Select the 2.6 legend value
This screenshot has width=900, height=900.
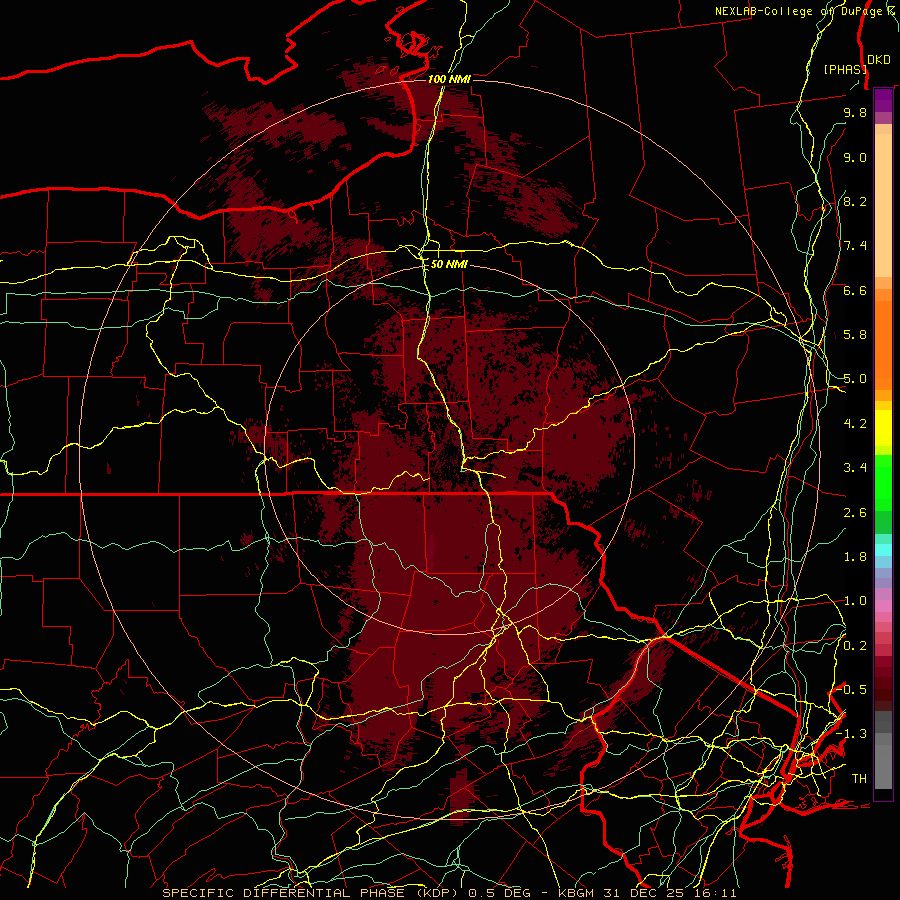click(855, 513)
